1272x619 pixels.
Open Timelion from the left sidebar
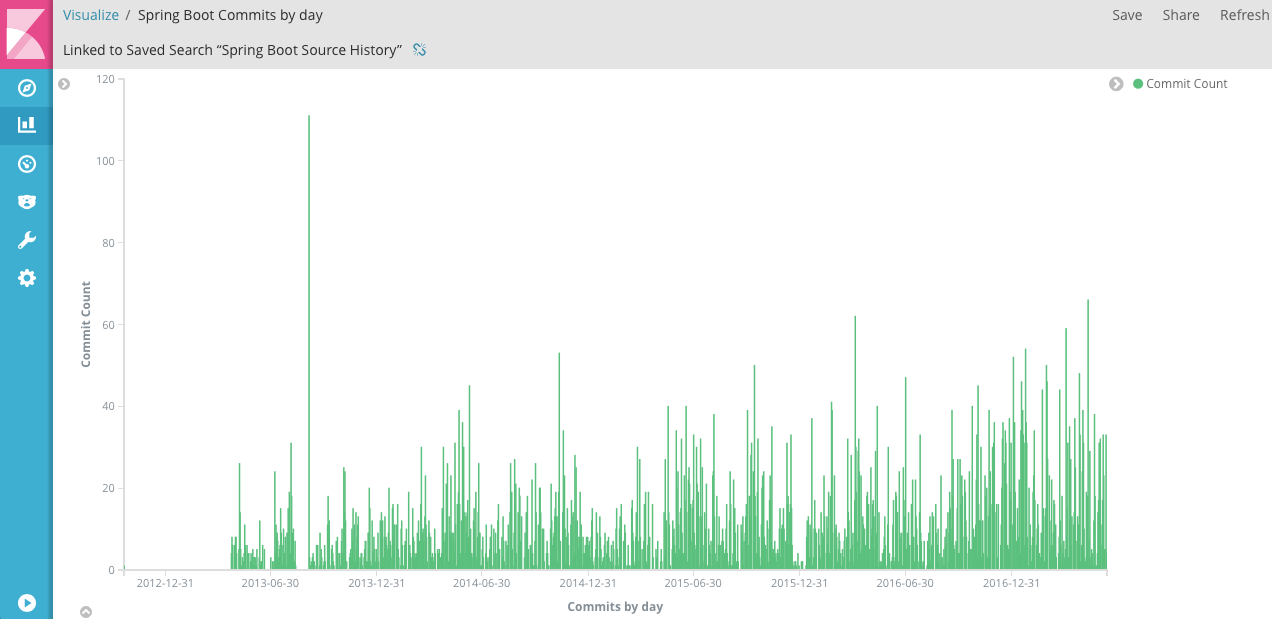(x=26, y=201)
